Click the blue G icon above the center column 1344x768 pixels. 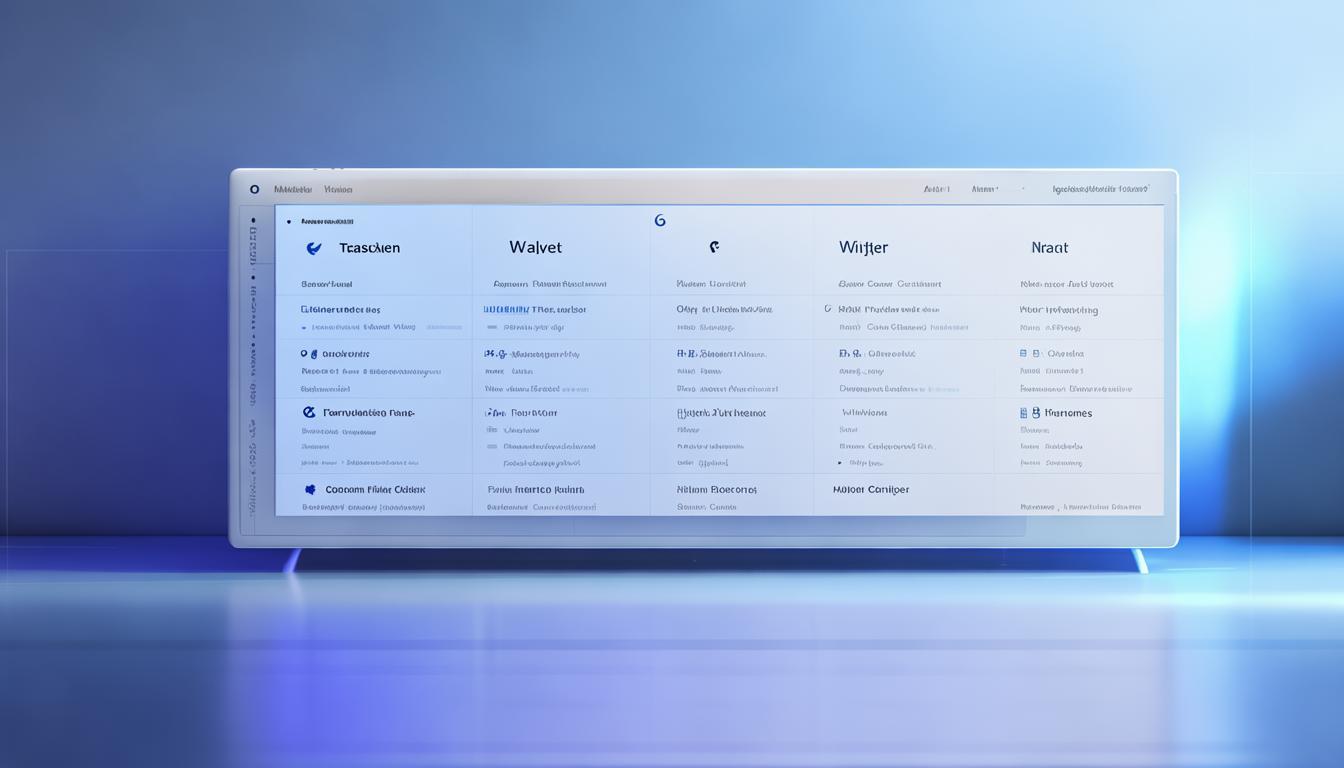click(660, 220)
